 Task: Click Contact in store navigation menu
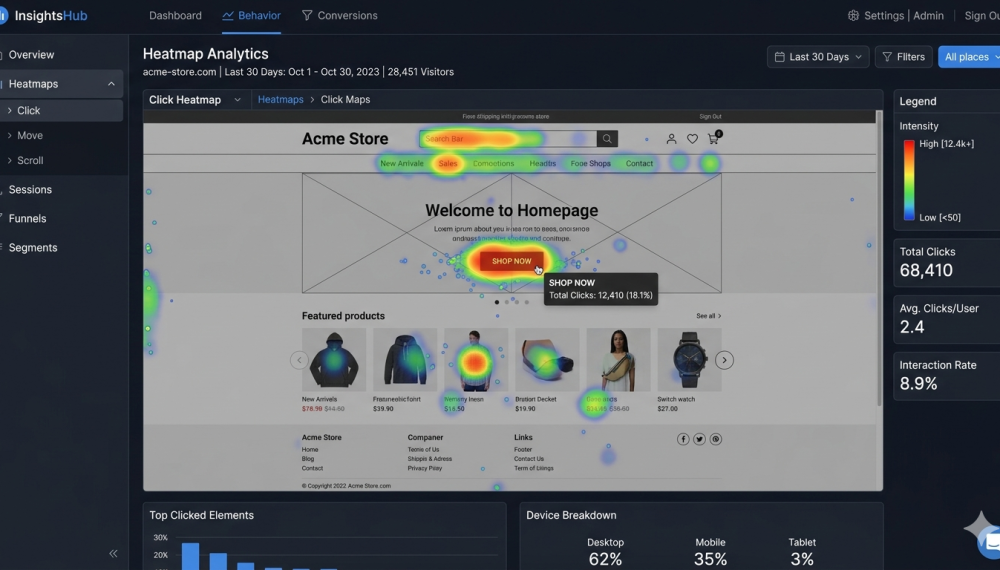639,163
